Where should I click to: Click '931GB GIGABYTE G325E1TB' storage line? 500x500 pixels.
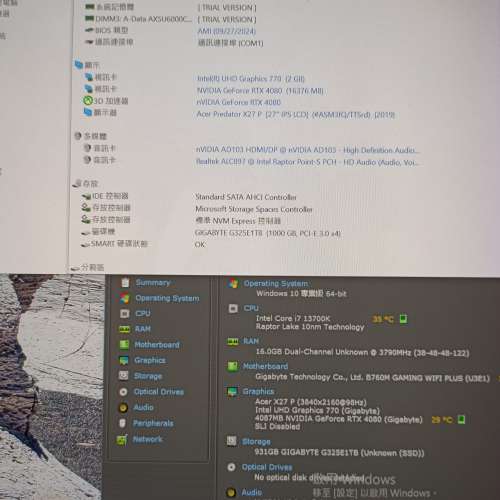point(339,452)
